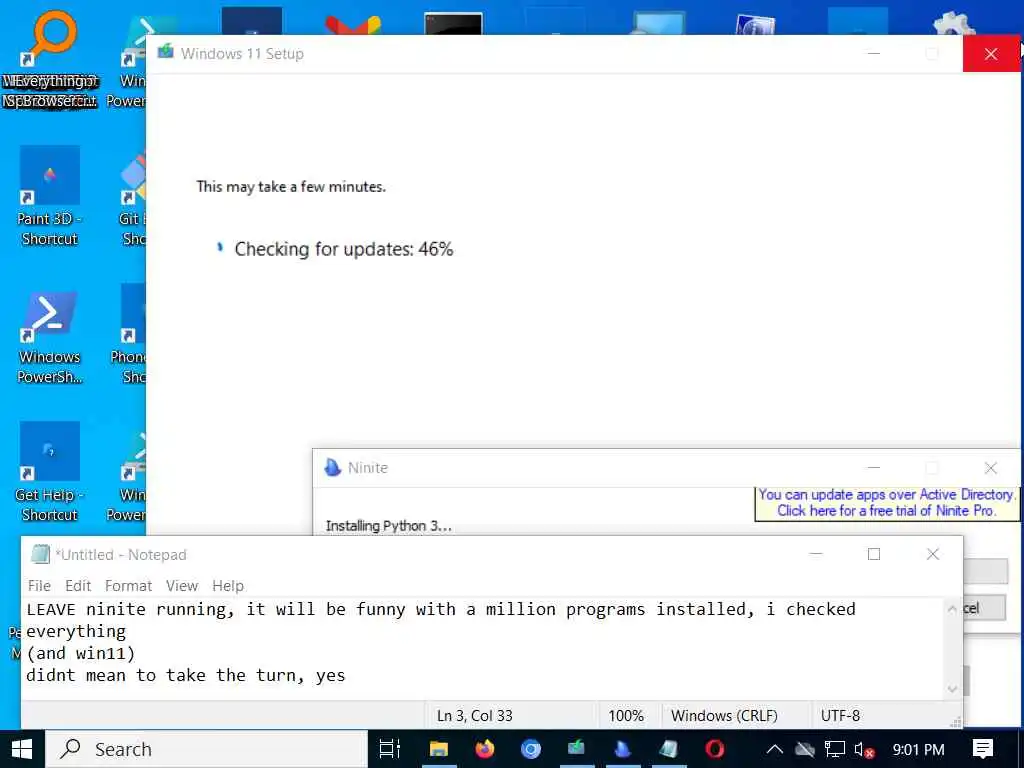Click 'UTF-8' encoding in Notepad status bar
Viewport: 1024px width, 768px height.
[840, 716]
